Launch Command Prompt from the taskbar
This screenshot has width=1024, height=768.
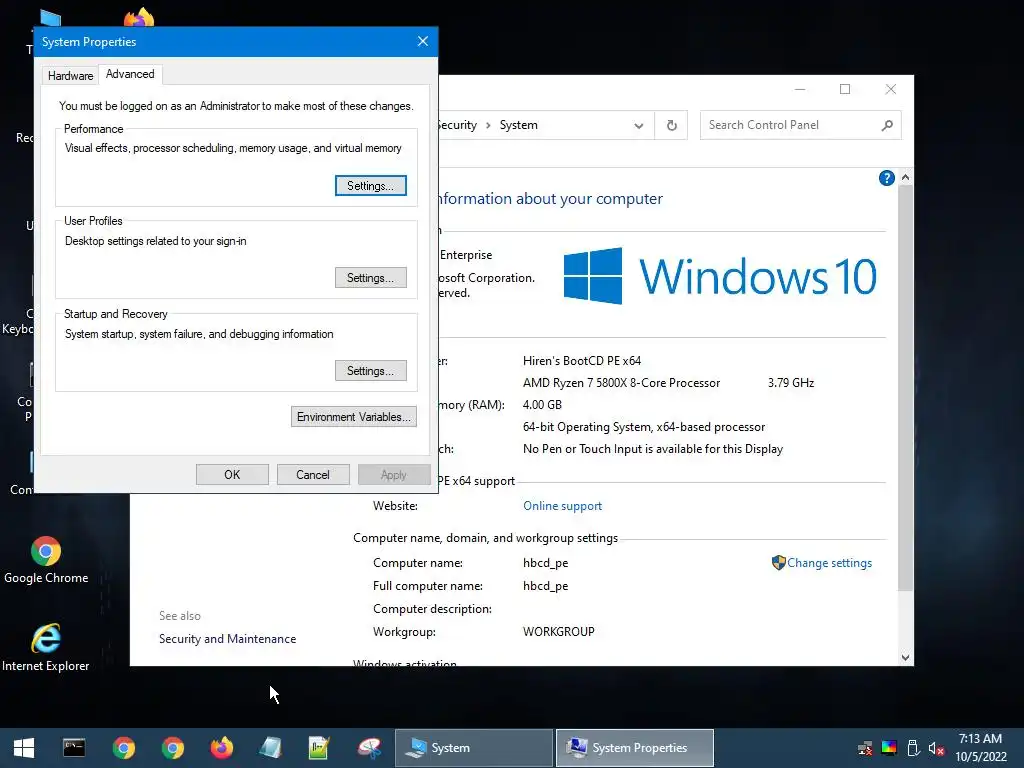(x=74, y=748)
